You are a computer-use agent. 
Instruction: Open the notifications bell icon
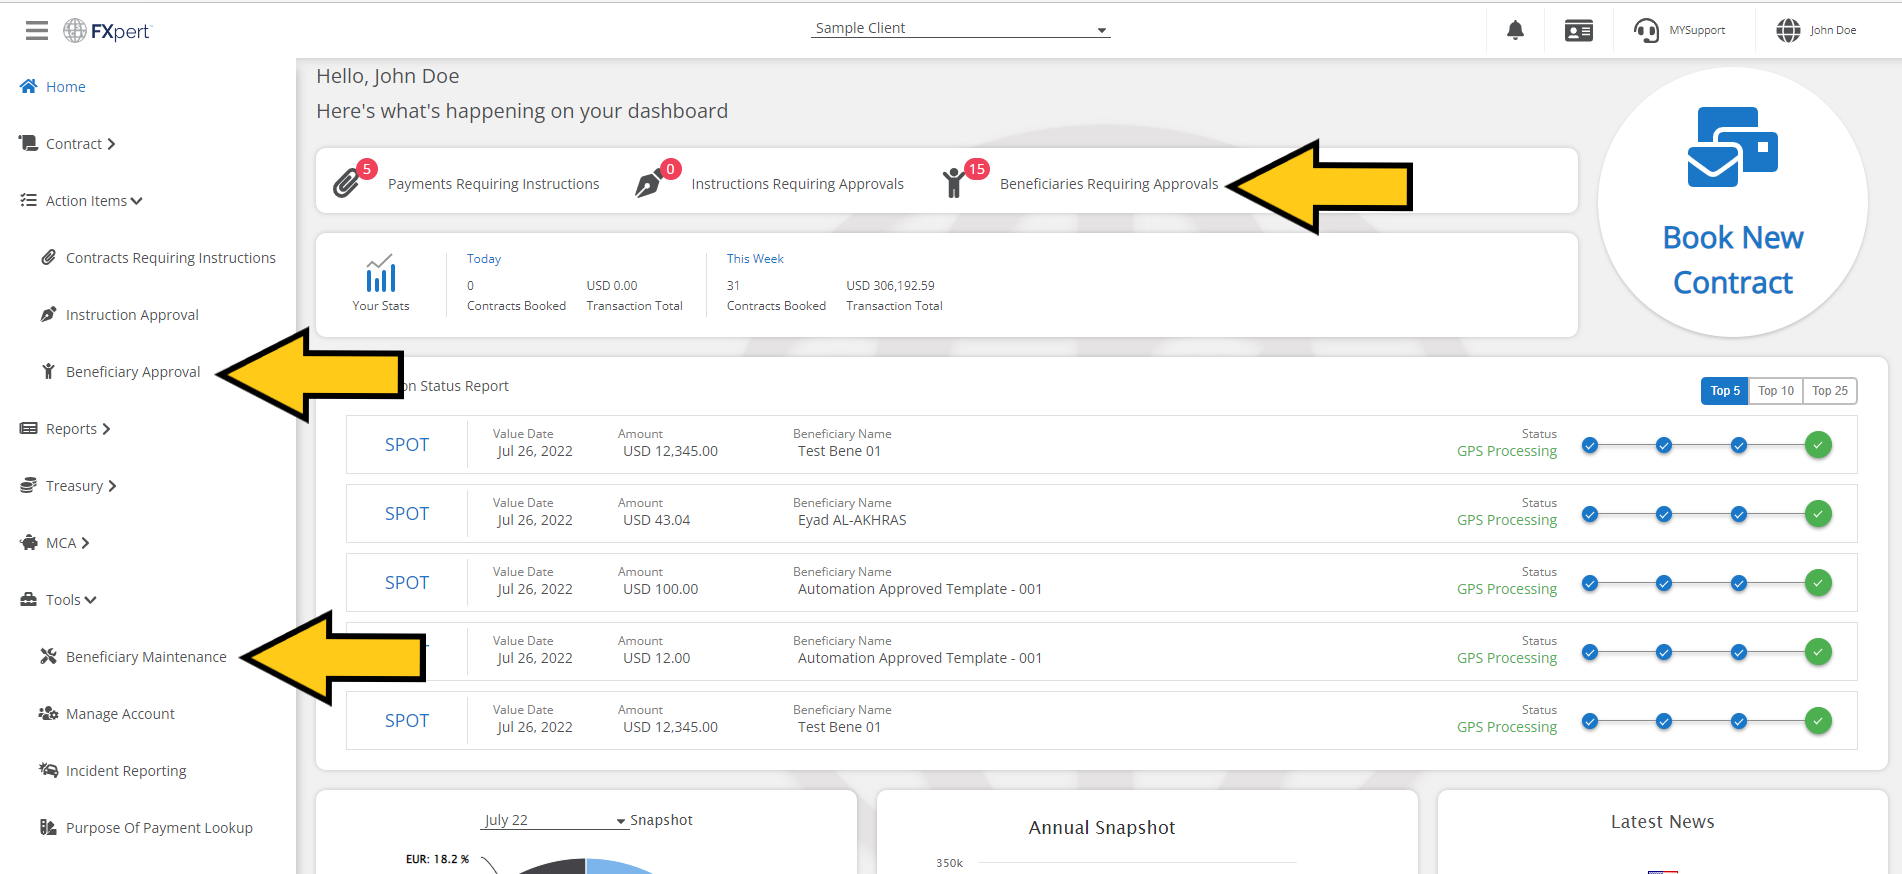pyautogui.click(x=1515, y=31)
